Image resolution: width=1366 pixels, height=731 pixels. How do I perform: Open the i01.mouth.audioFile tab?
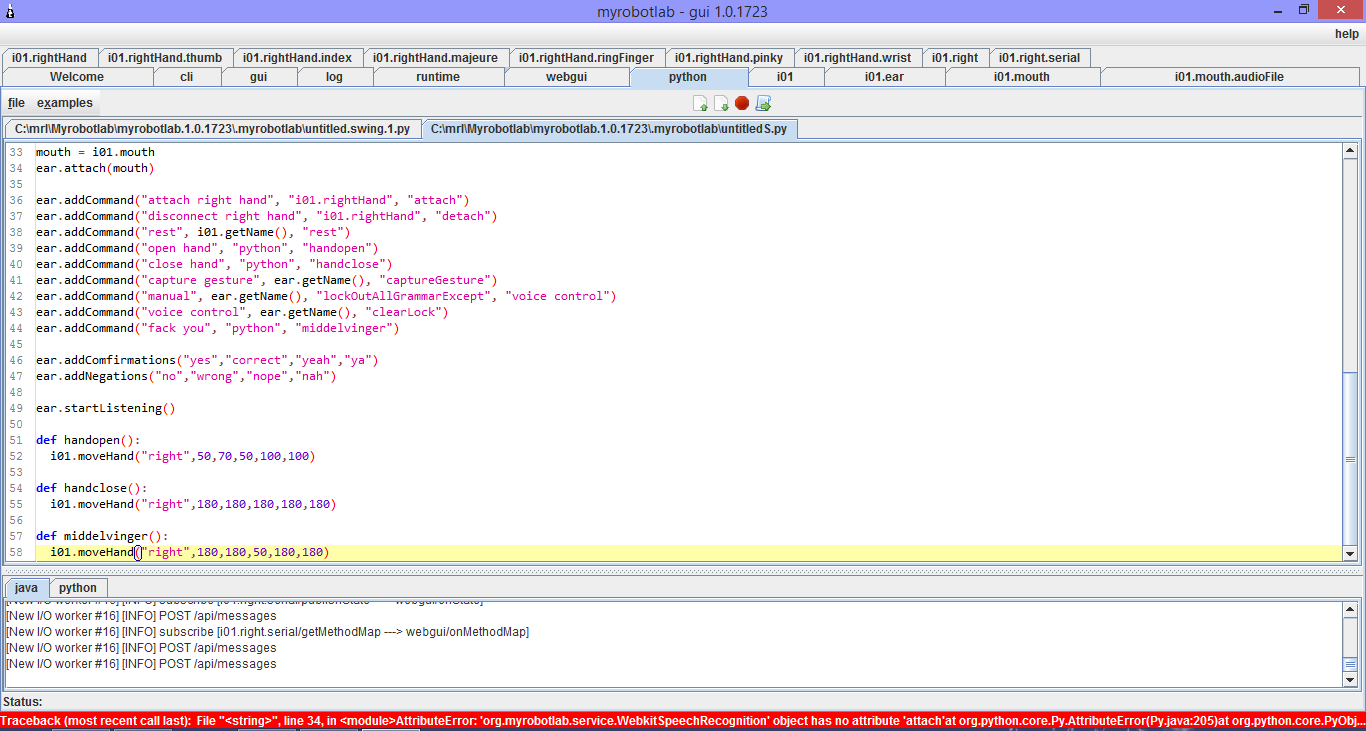(x=1229, y=77)
